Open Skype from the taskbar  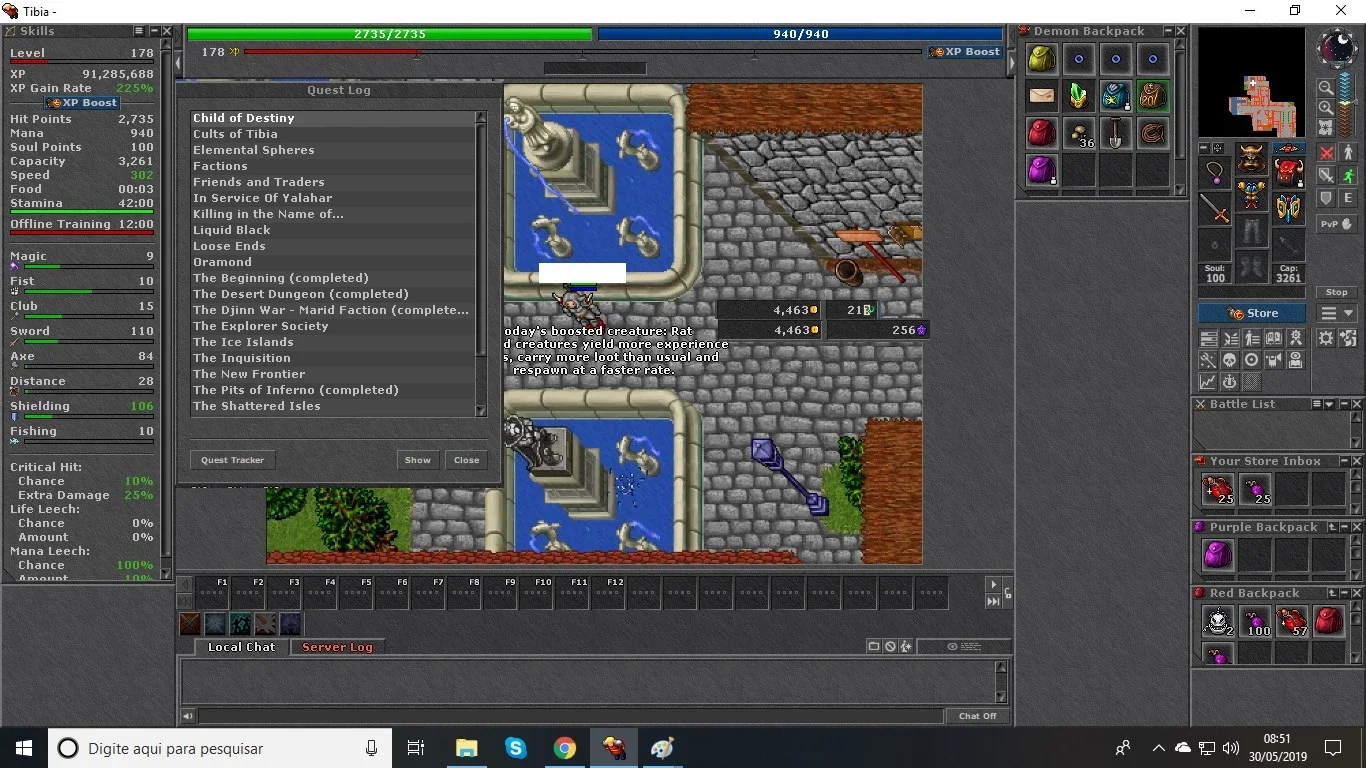tap(516, 748)
